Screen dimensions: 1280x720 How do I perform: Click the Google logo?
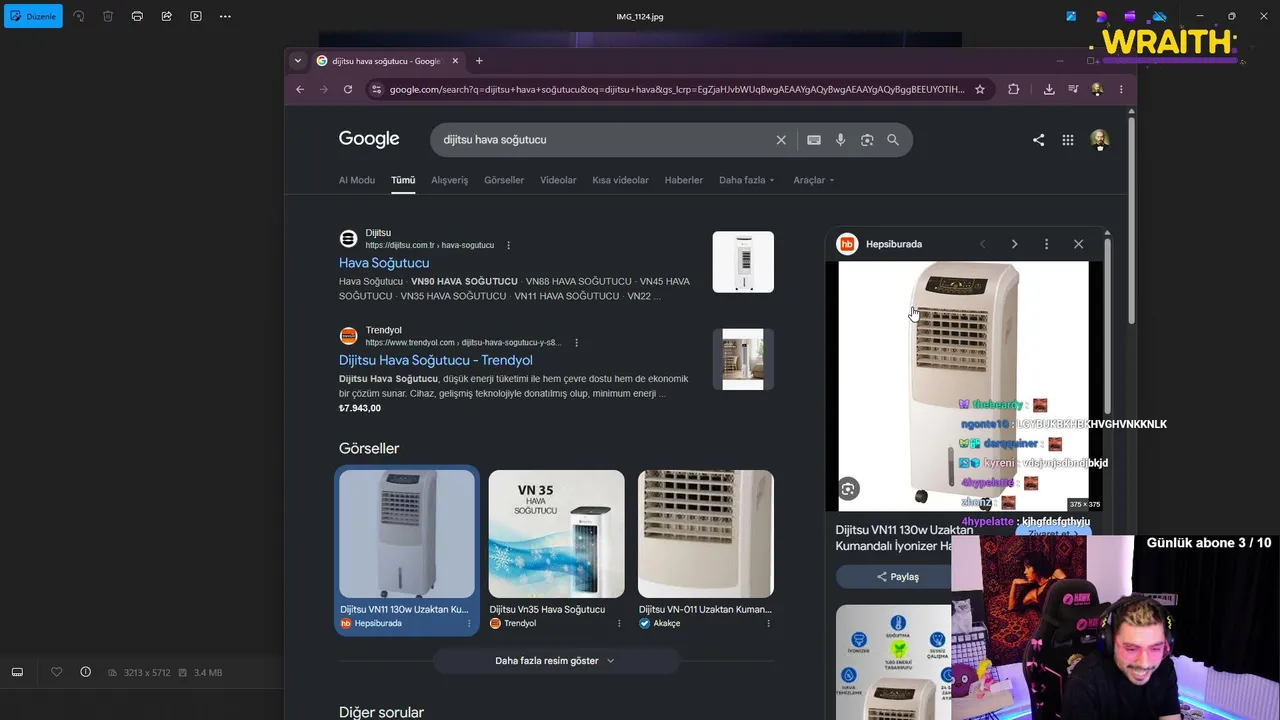(x=369, y=139)
